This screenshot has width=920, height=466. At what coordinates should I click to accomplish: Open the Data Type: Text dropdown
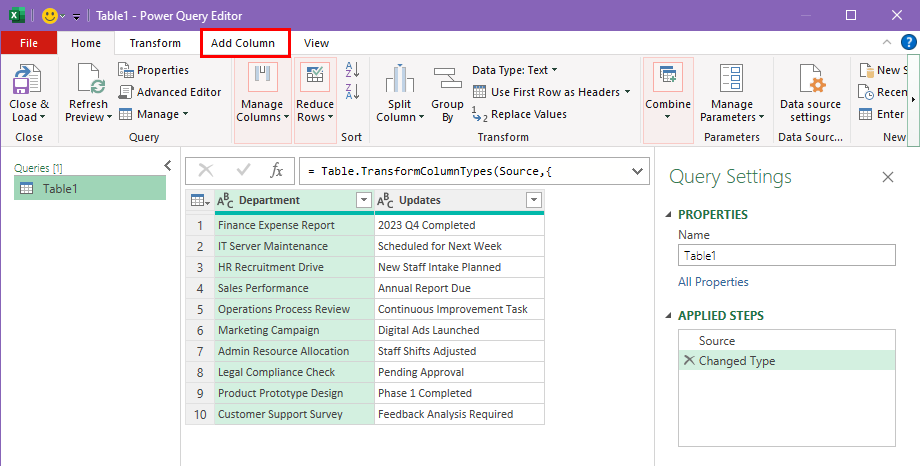click(x=515, y=70)
